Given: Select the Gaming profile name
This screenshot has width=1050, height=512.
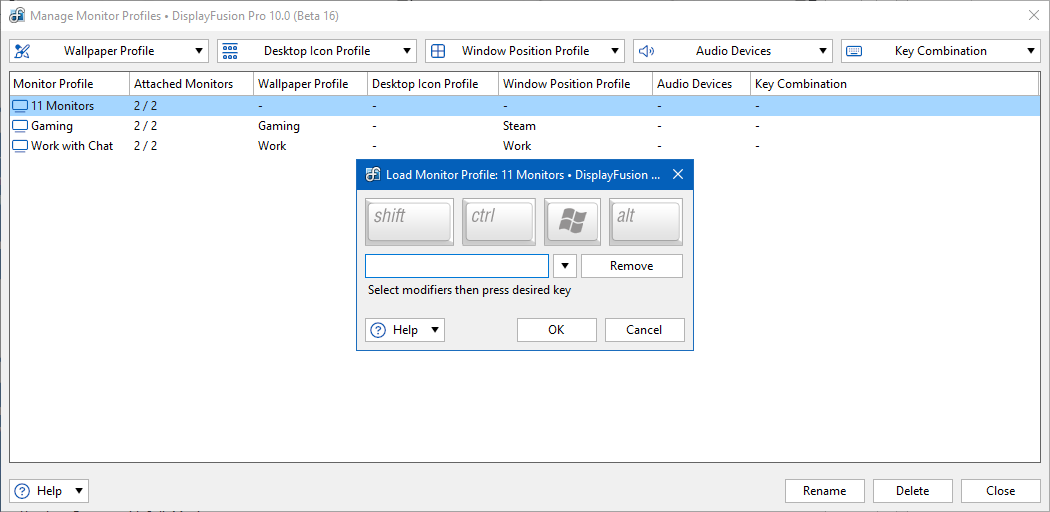Looking at the screenshot, I should pos(52,126).
